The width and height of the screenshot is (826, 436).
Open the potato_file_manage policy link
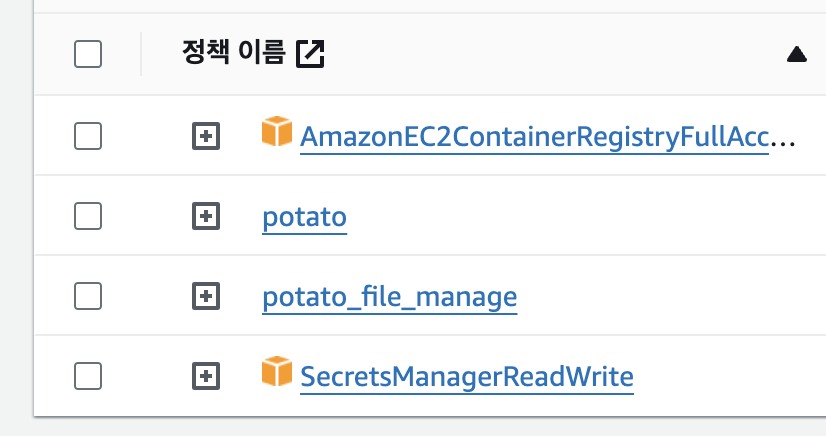click(389, 297)
